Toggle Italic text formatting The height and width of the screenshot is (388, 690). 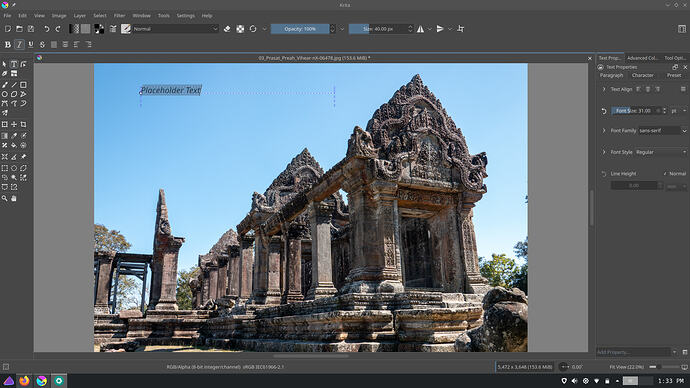click(19, 44)
